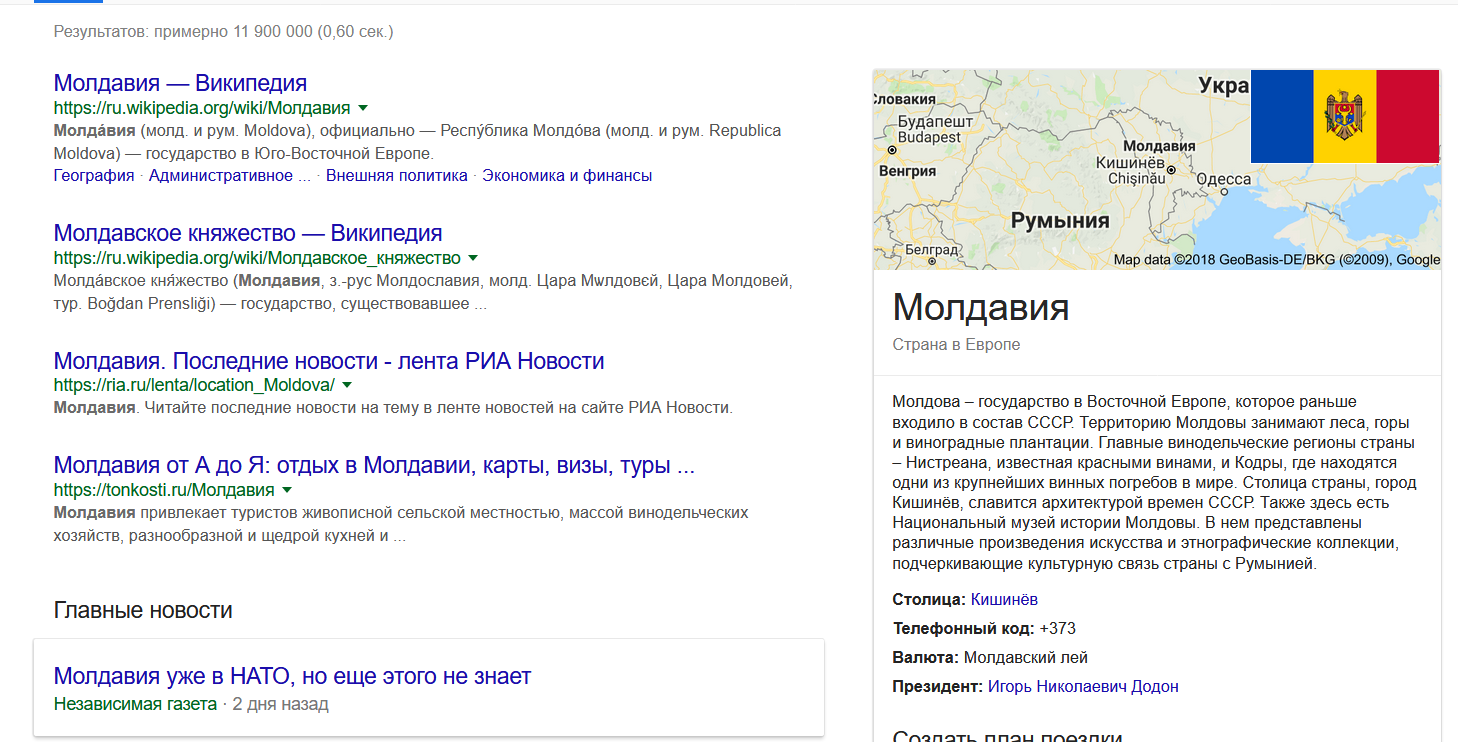The width and height of the screenshot is (1458, 742).
Task: Expand dropdown arrow beside Молдавское_княжество URL
Action: (473, 258)
